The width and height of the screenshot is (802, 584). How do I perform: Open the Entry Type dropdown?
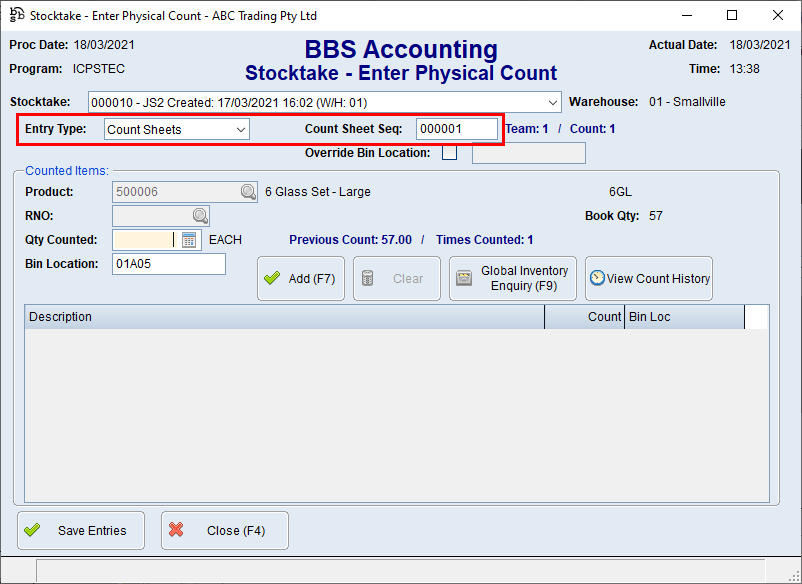(239, 129)
